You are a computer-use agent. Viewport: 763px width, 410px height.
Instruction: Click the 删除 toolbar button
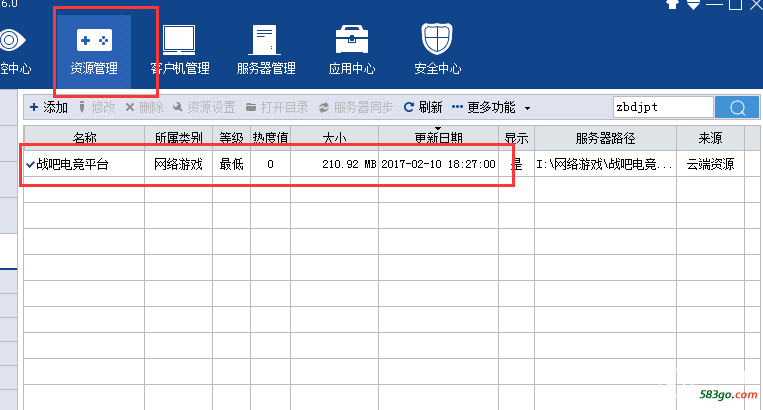coord(145,107)
